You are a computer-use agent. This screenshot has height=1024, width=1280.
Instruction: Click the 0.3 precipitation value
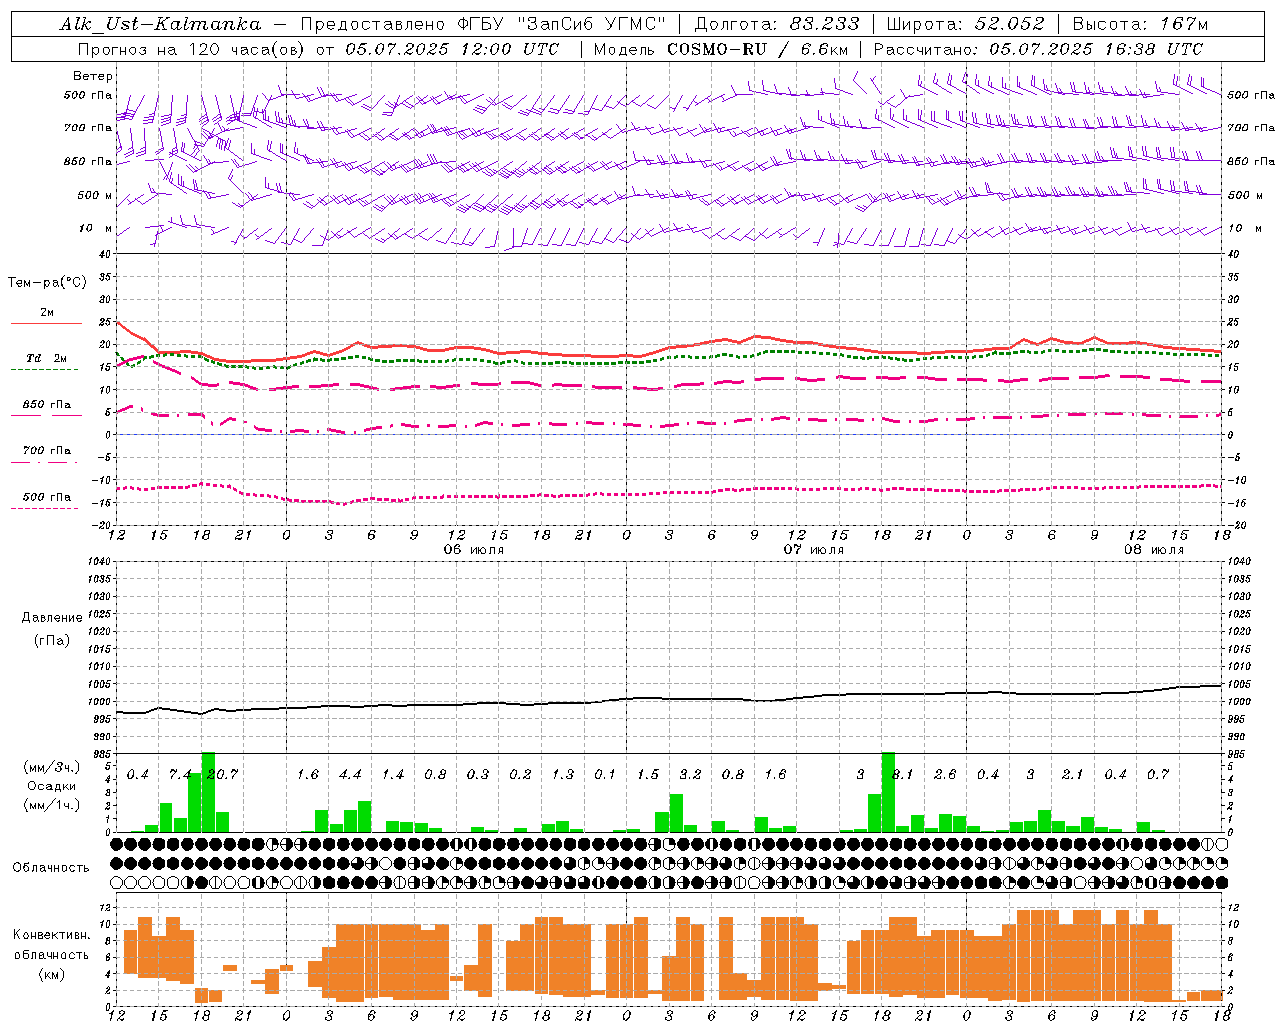click(x=478, y=775)
